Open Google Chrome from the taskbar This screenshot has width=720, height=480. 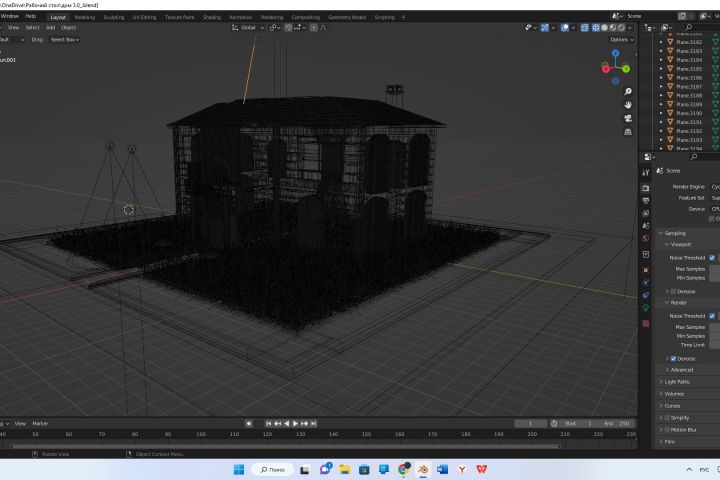(404, 469)
